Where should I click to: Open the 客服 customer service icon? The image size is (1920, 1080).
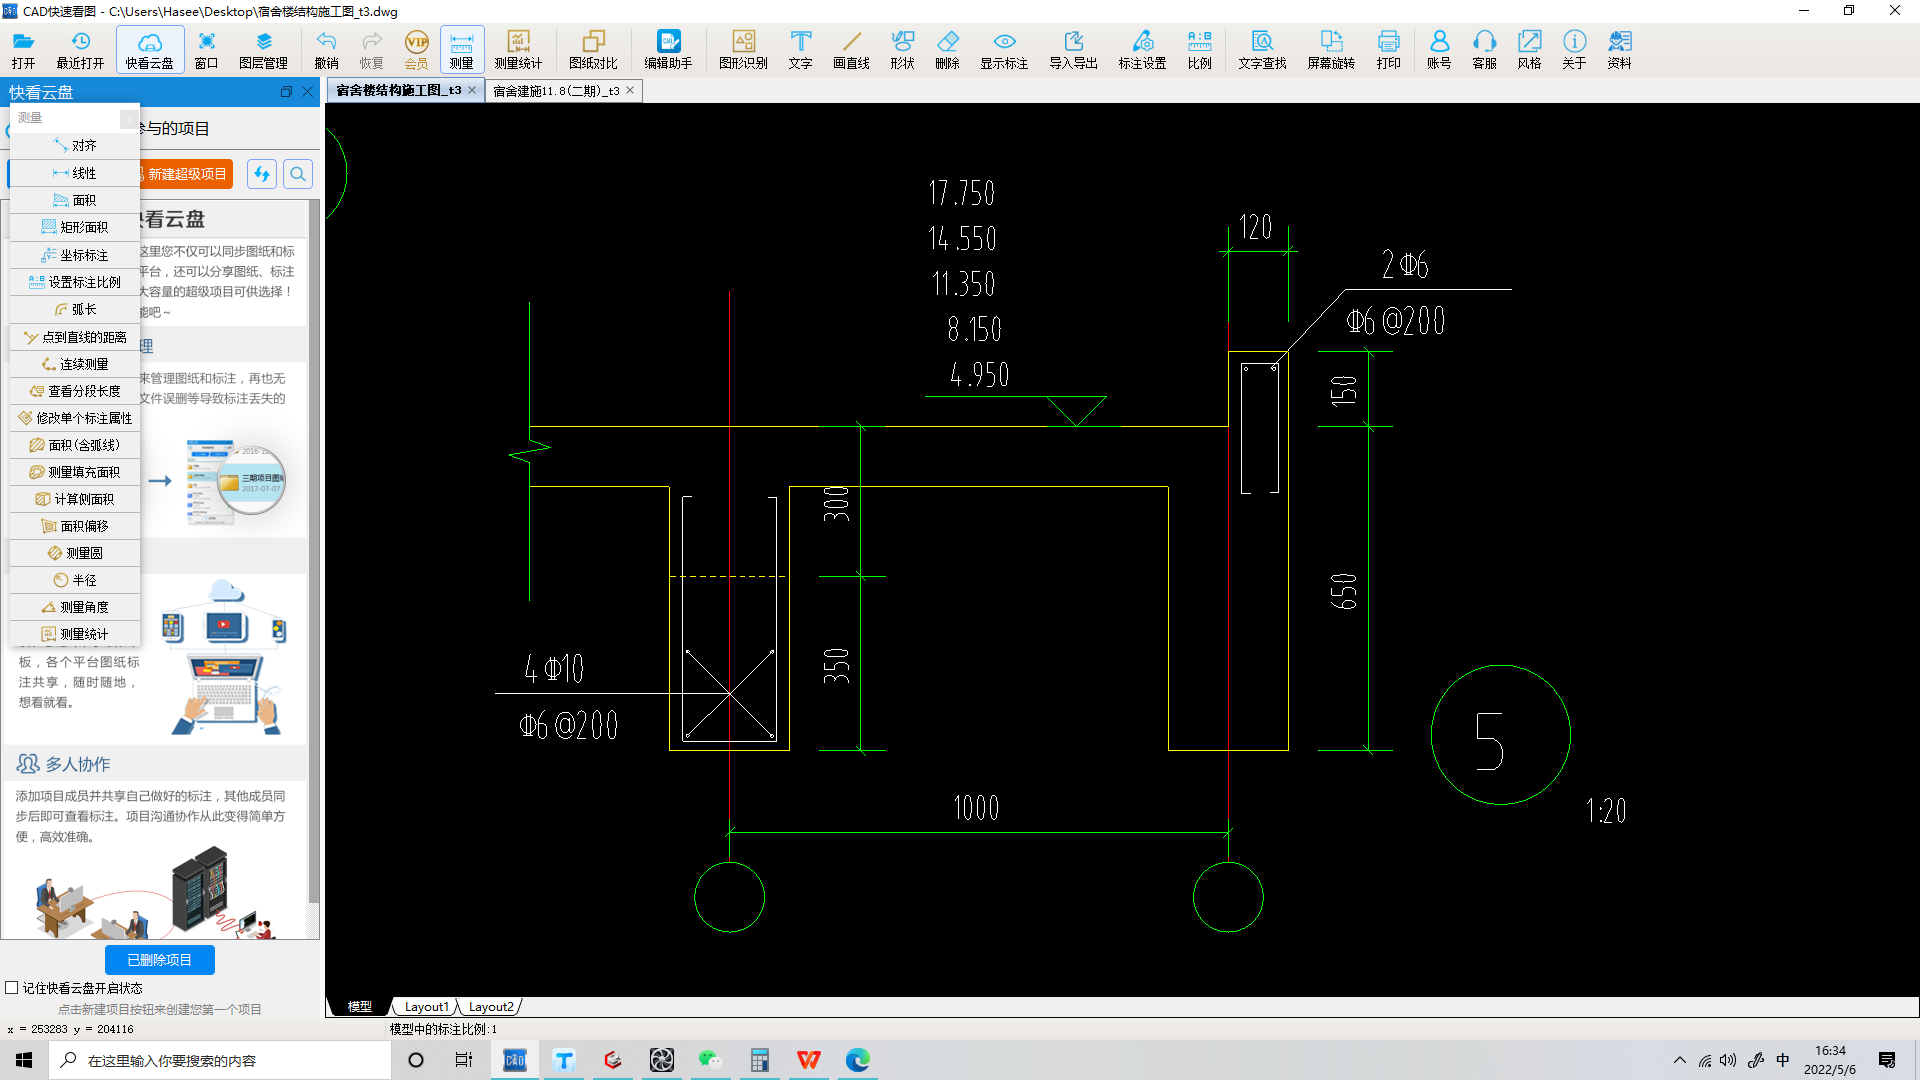1484,49
